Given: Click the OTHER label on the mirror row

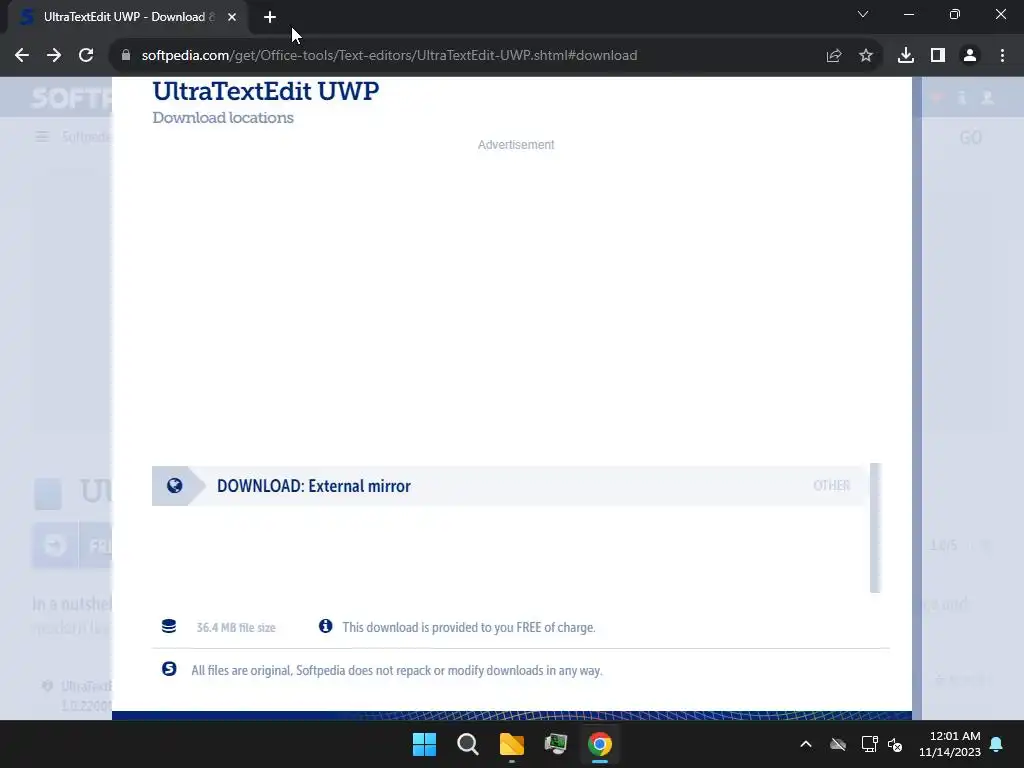Looking at the screenshot, I should click(831, 485).
